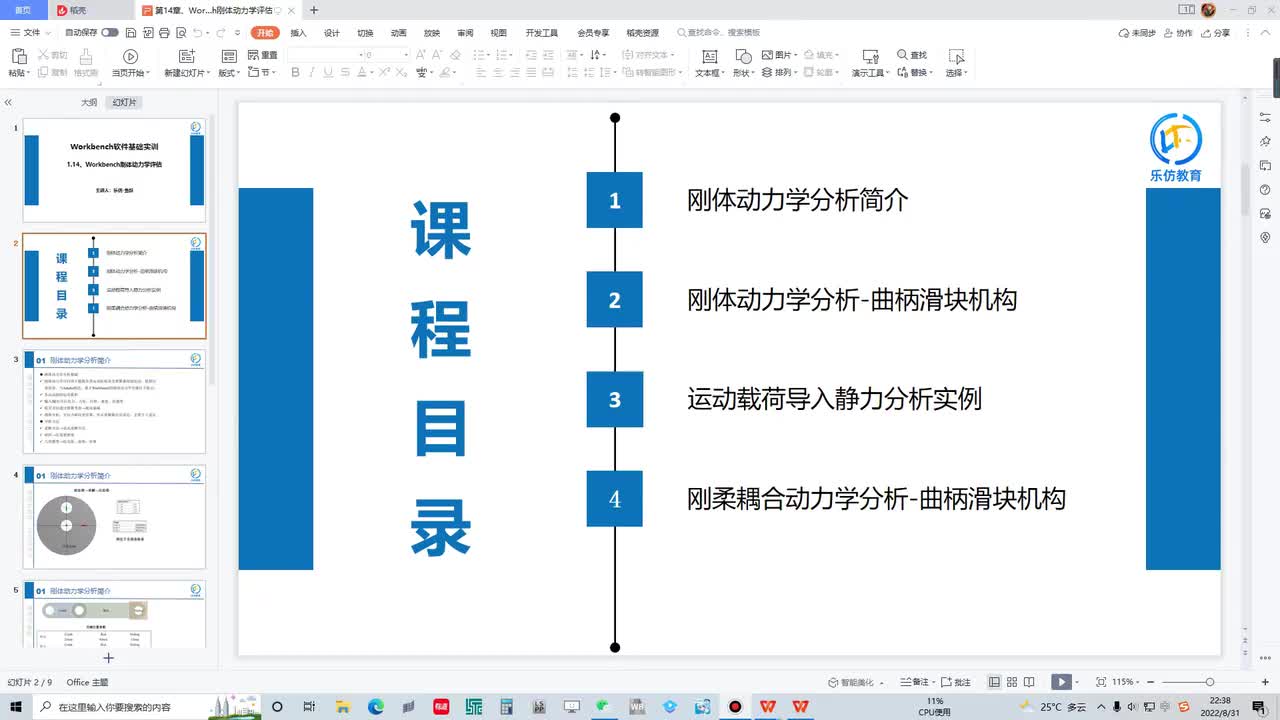Screen dimensions: 1280x720
Task: Expand quick access toolbar customize arrow
Action: 237,33
